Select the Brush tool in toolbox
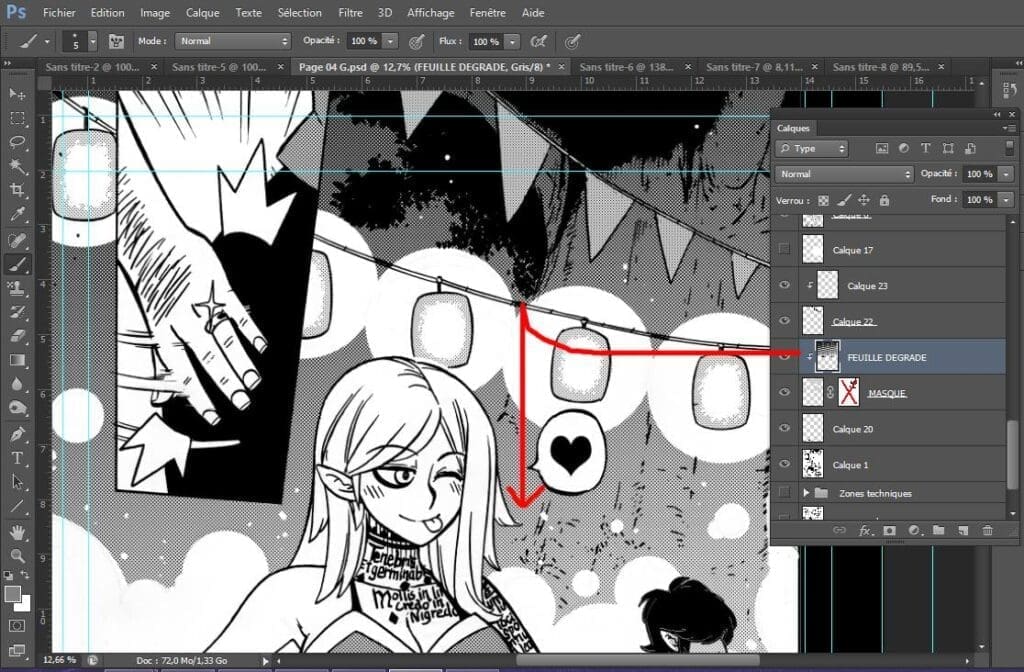The width and height of the screenshot is (1024, 672). coord(17,264)
